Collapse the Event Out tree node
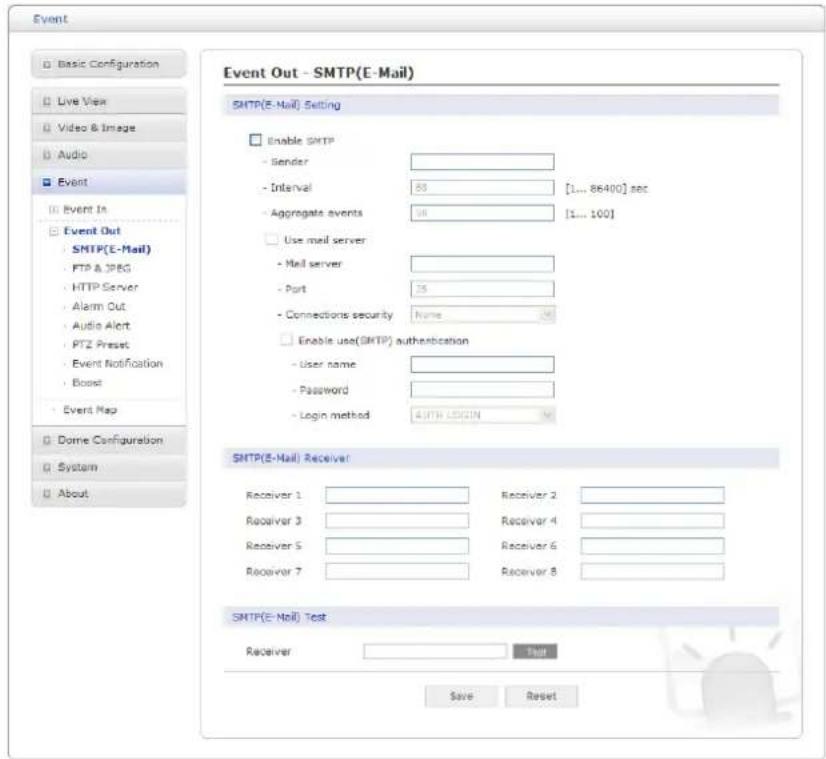 click(53, 231)
